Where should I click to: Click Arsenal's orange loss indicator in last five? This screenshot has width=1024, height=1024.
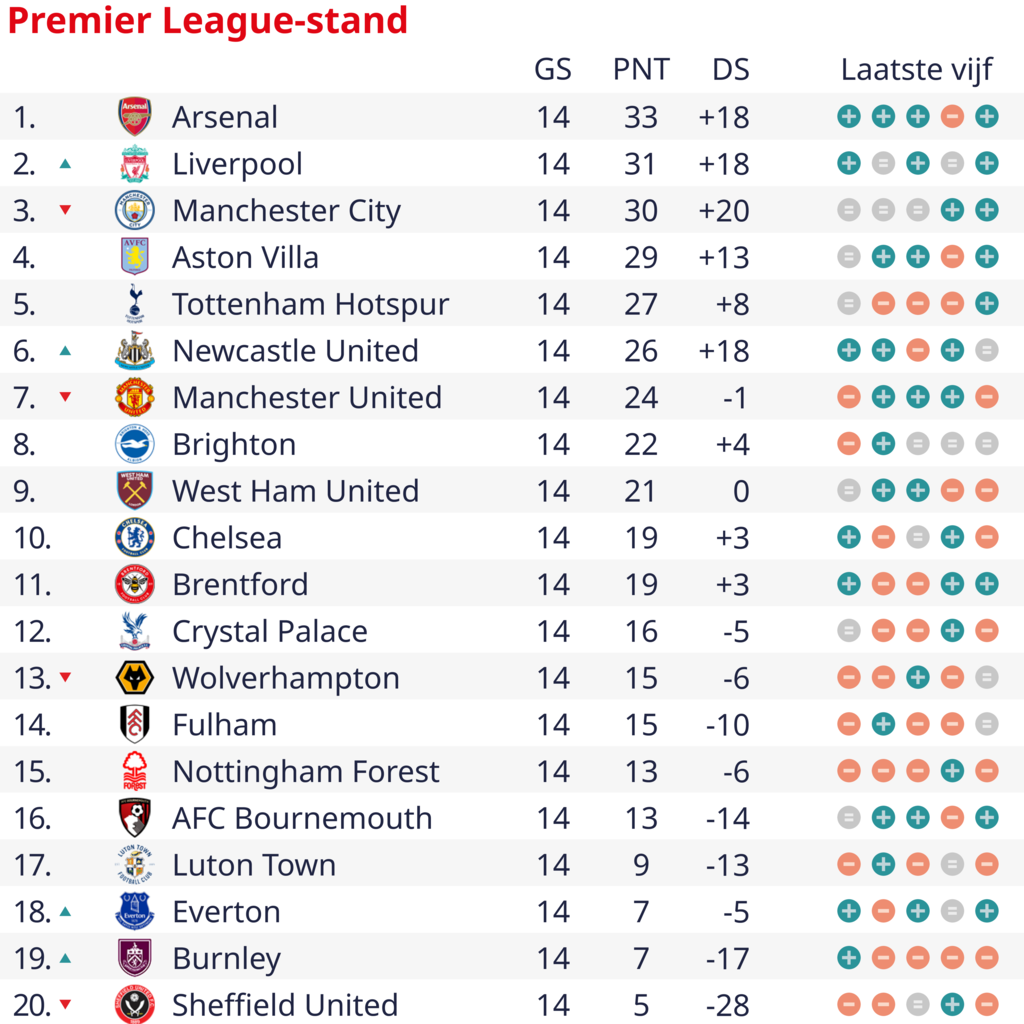click(952, 117)
